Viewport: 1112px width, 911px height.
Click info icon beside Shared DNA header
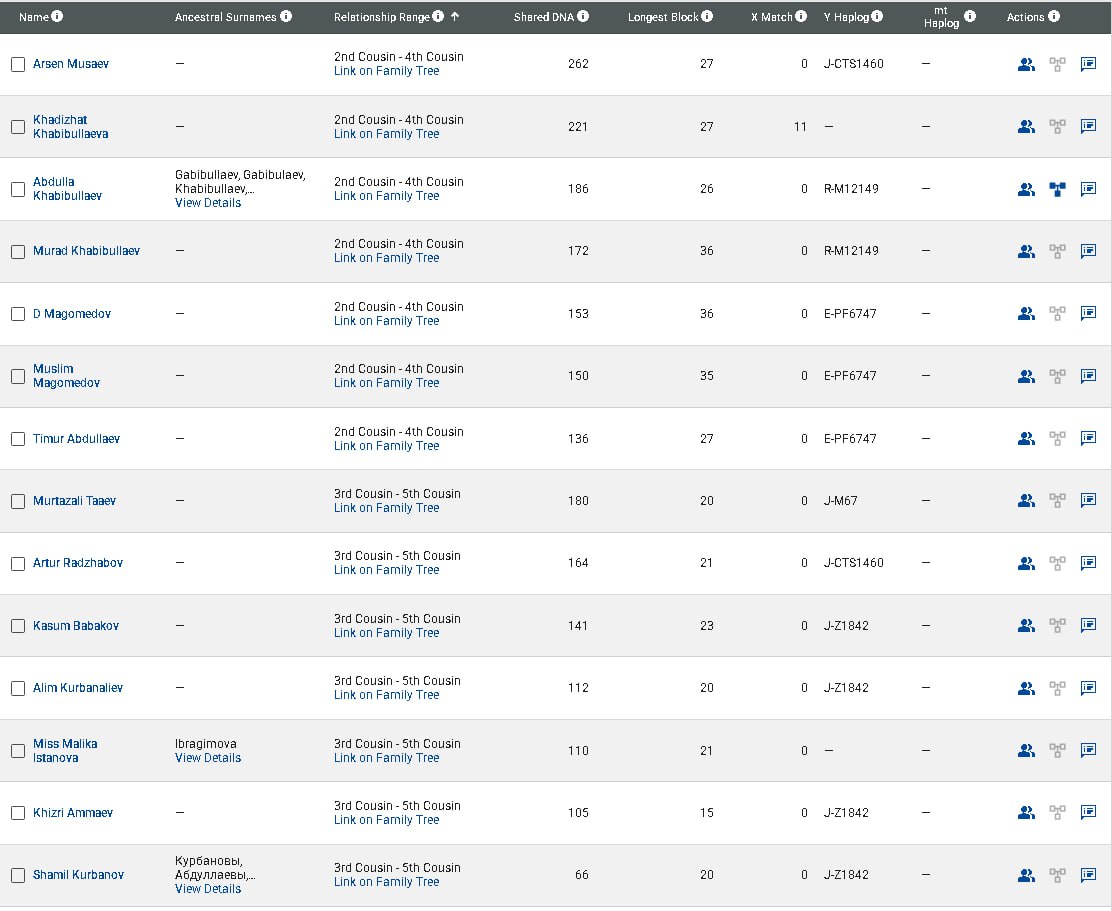pyautogui.click(x=583, y=16)
